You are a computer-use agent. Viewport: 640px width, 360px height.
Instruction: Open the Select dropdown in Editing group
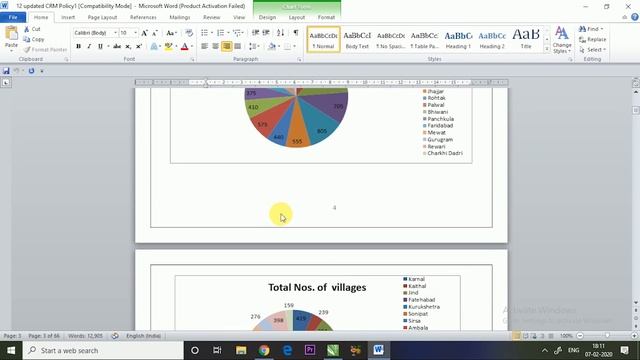[x=592, y=49]
